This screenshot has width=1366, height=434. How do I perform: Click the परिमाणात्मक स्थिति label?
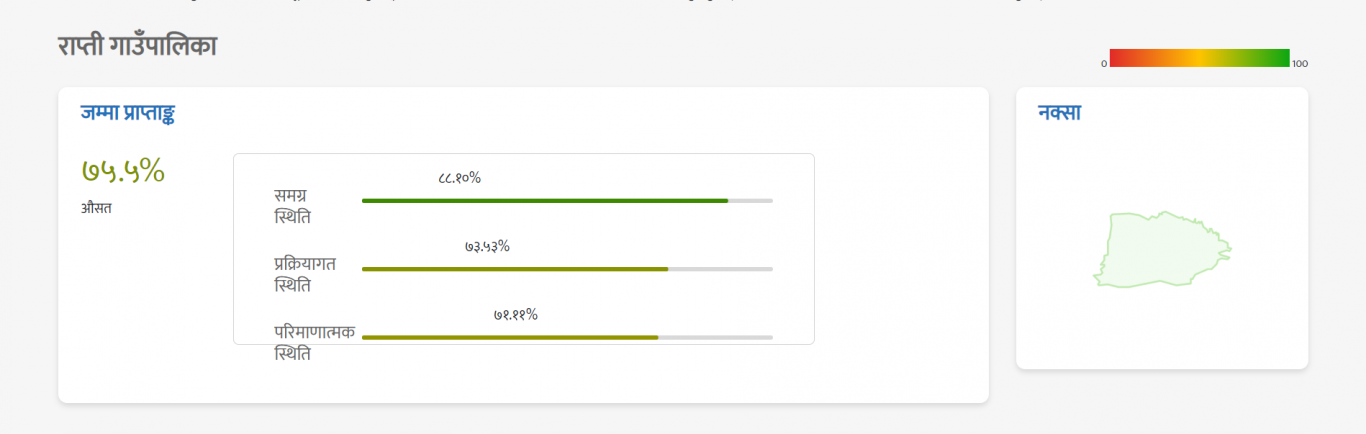pyautogui.click(x=314, y=342)
